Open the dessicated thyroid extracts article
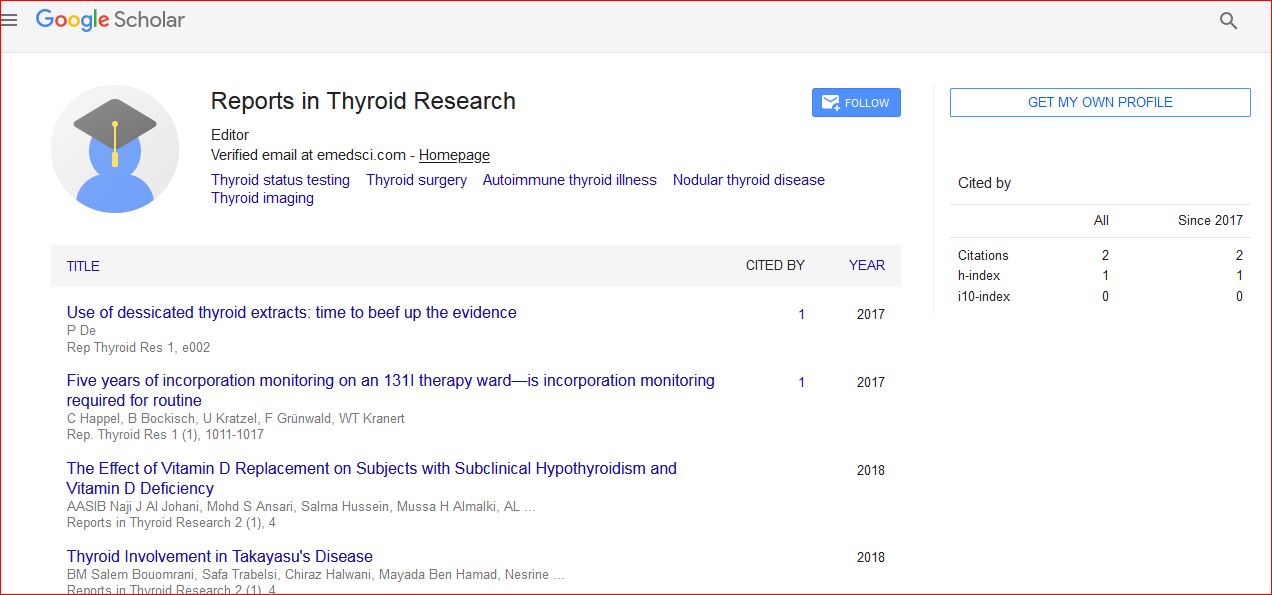Screen dimensions: 1272x595 pos(291,312)
